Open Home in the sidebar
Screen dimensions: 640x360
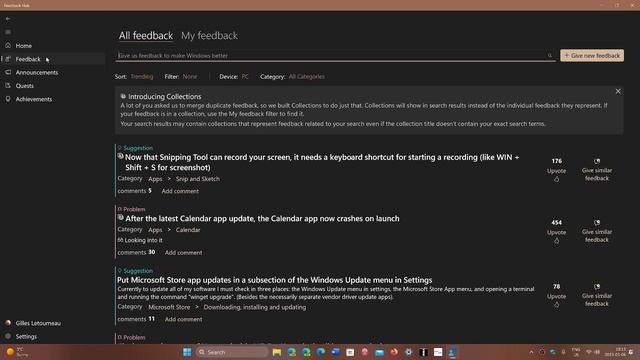pos(53,46)
